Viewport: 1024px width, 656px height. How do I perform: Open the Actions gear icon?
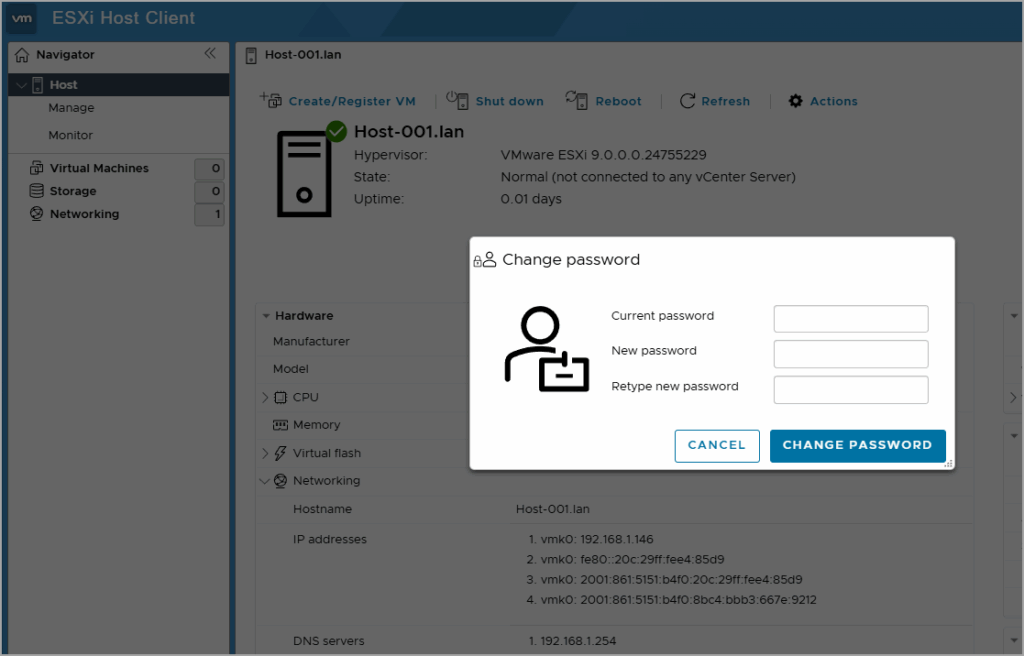795,101
